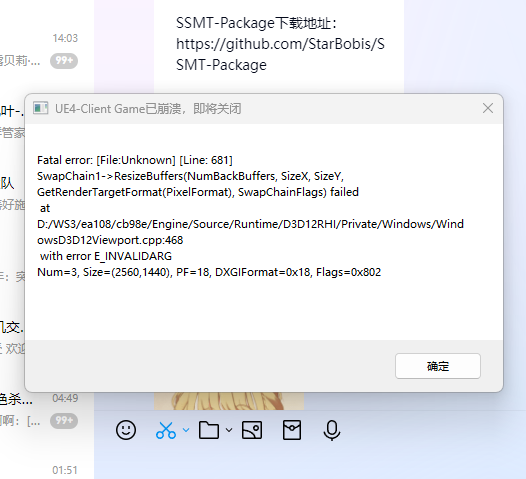526x479 pixels.
Task: Click the 'WindowsD3D12Viewport.cpp:468' path text
Action: [250, 232]
